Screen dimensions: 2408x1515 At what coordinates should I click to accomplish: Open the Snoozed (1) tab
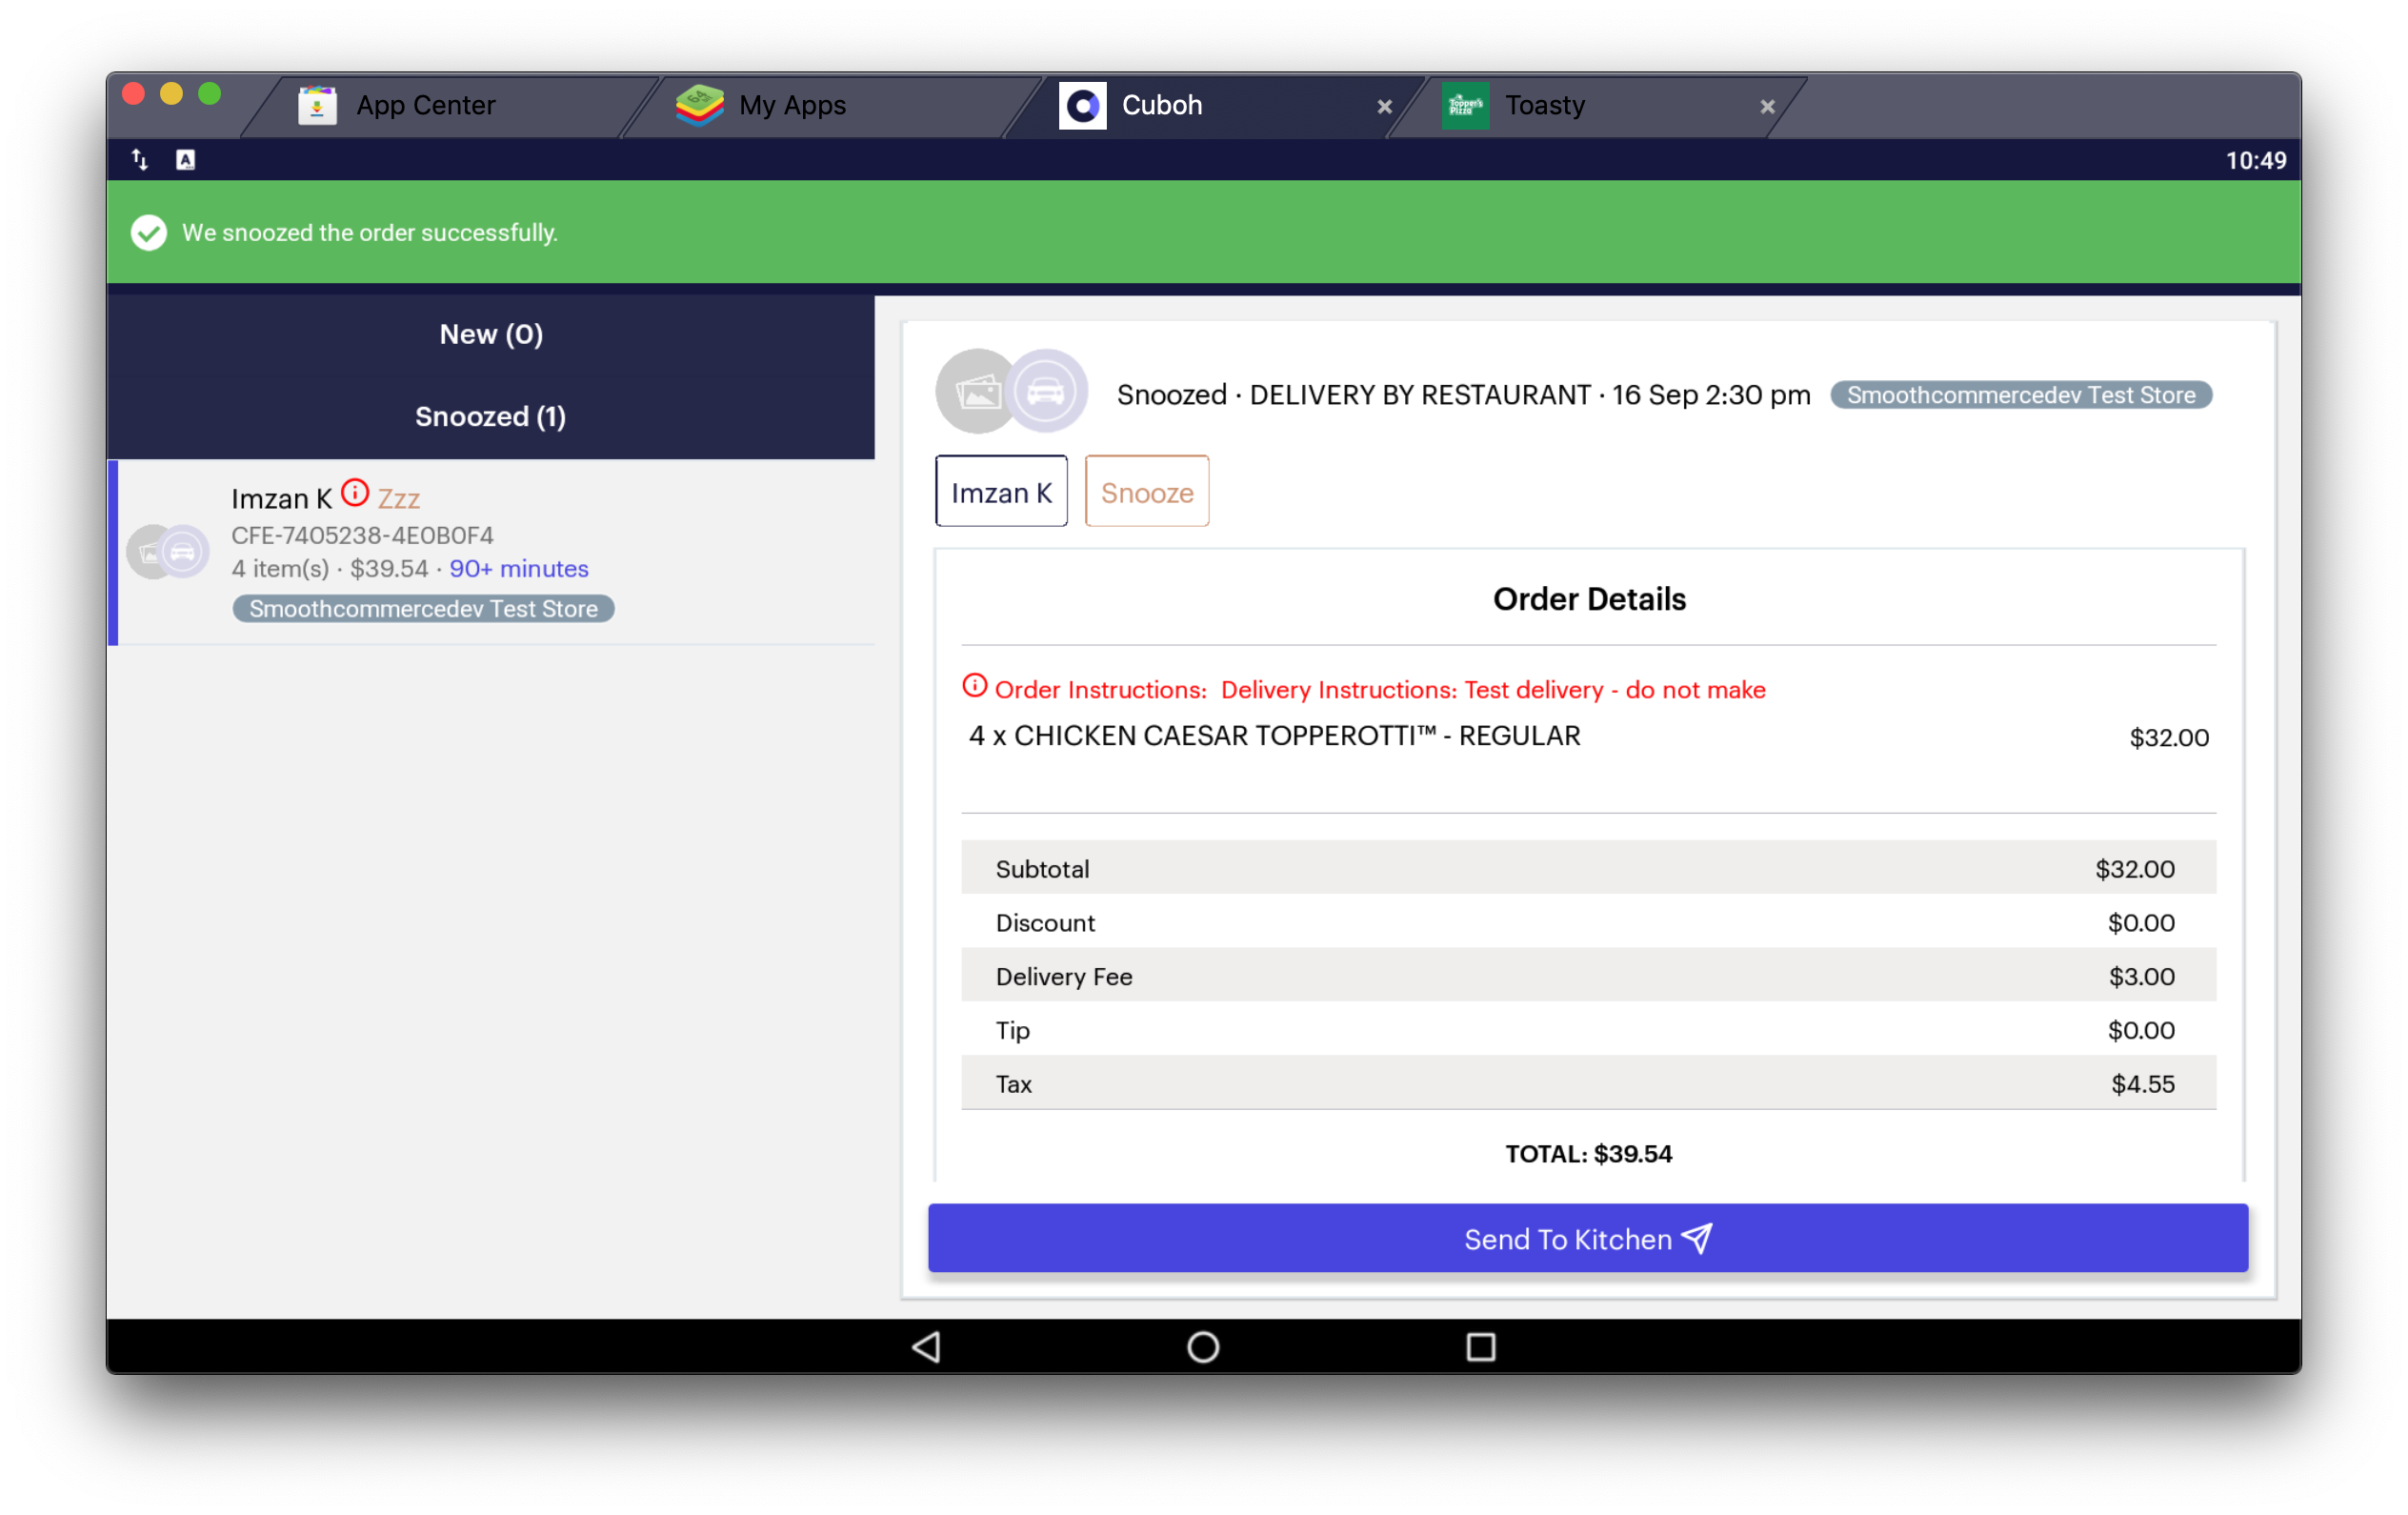click(x=490, y=416)
